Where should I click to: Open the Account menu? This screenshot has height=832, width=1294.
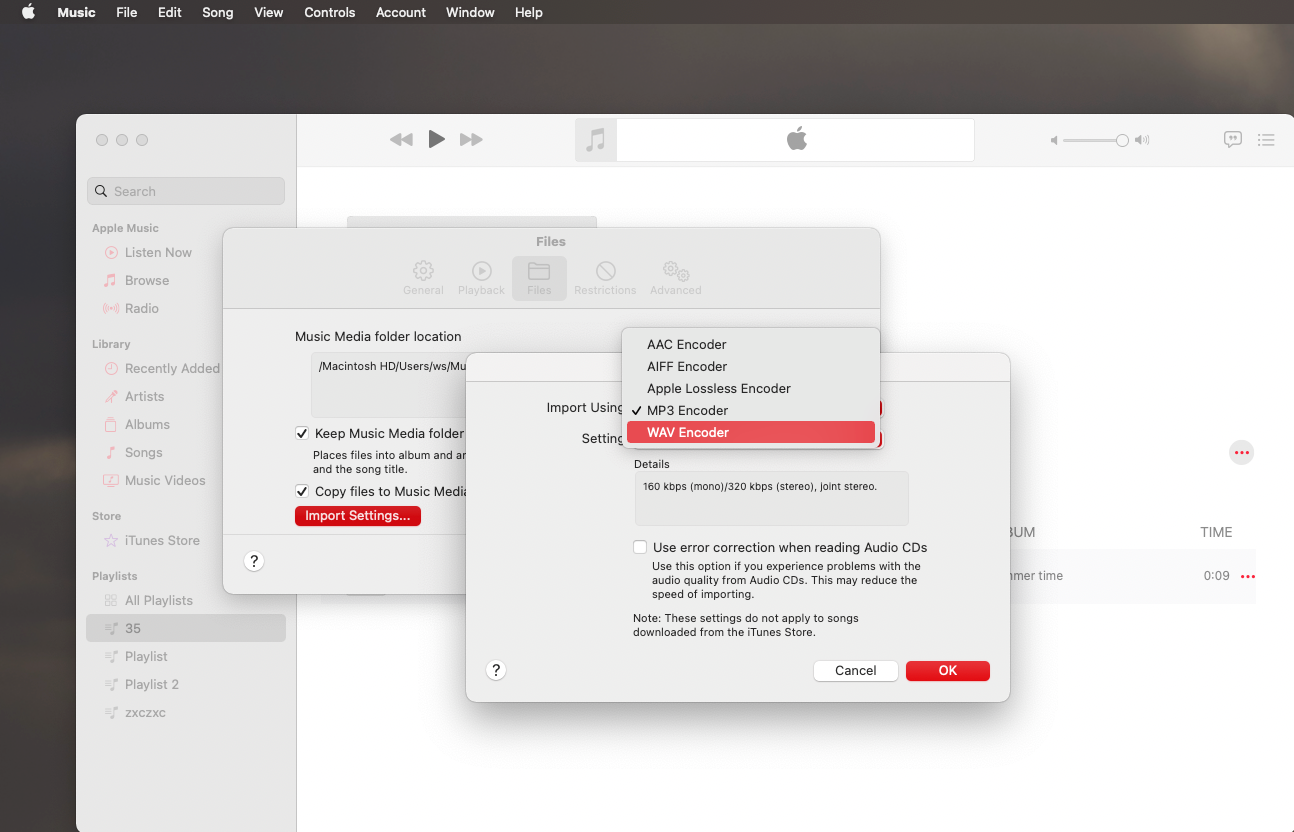pyautogui.click(x=401, y=12)
